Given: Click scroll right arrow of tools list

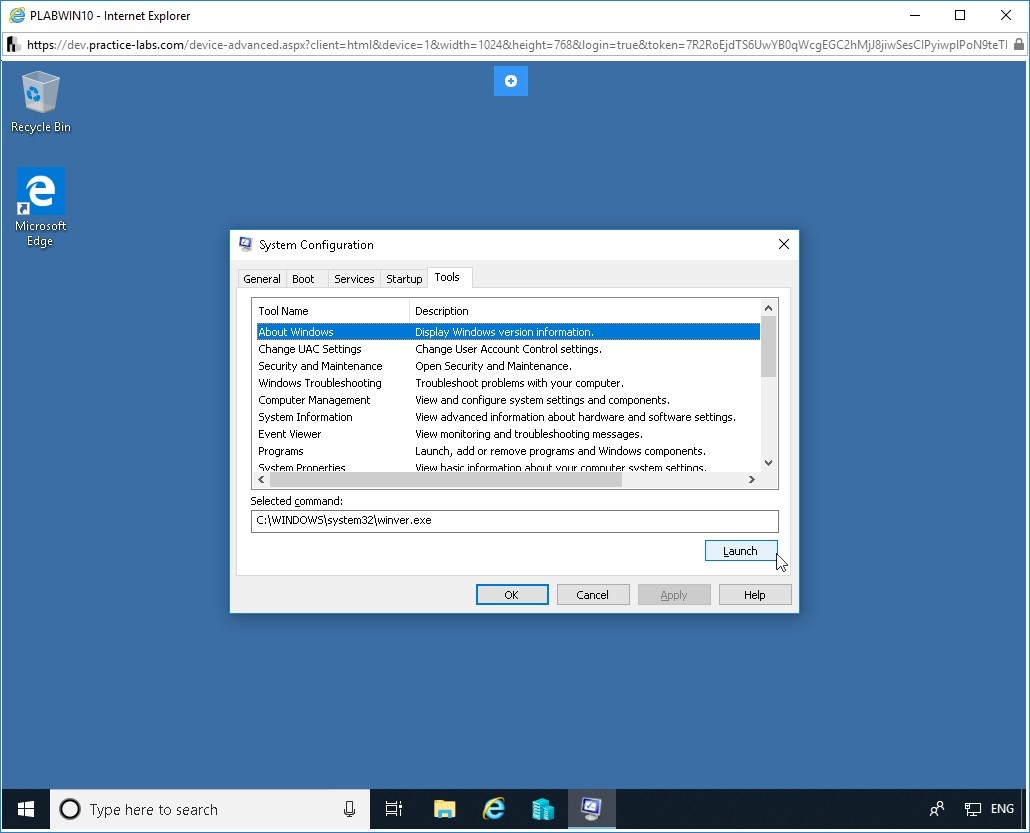Looking at the screenshot, I should tap(752, 480).
